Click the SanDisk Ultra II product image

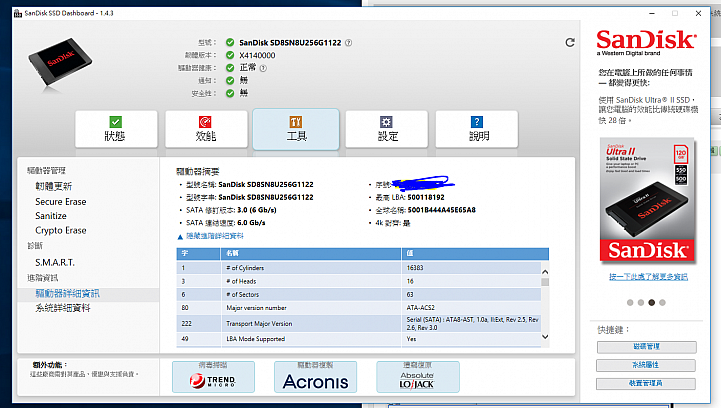[647, 200]
